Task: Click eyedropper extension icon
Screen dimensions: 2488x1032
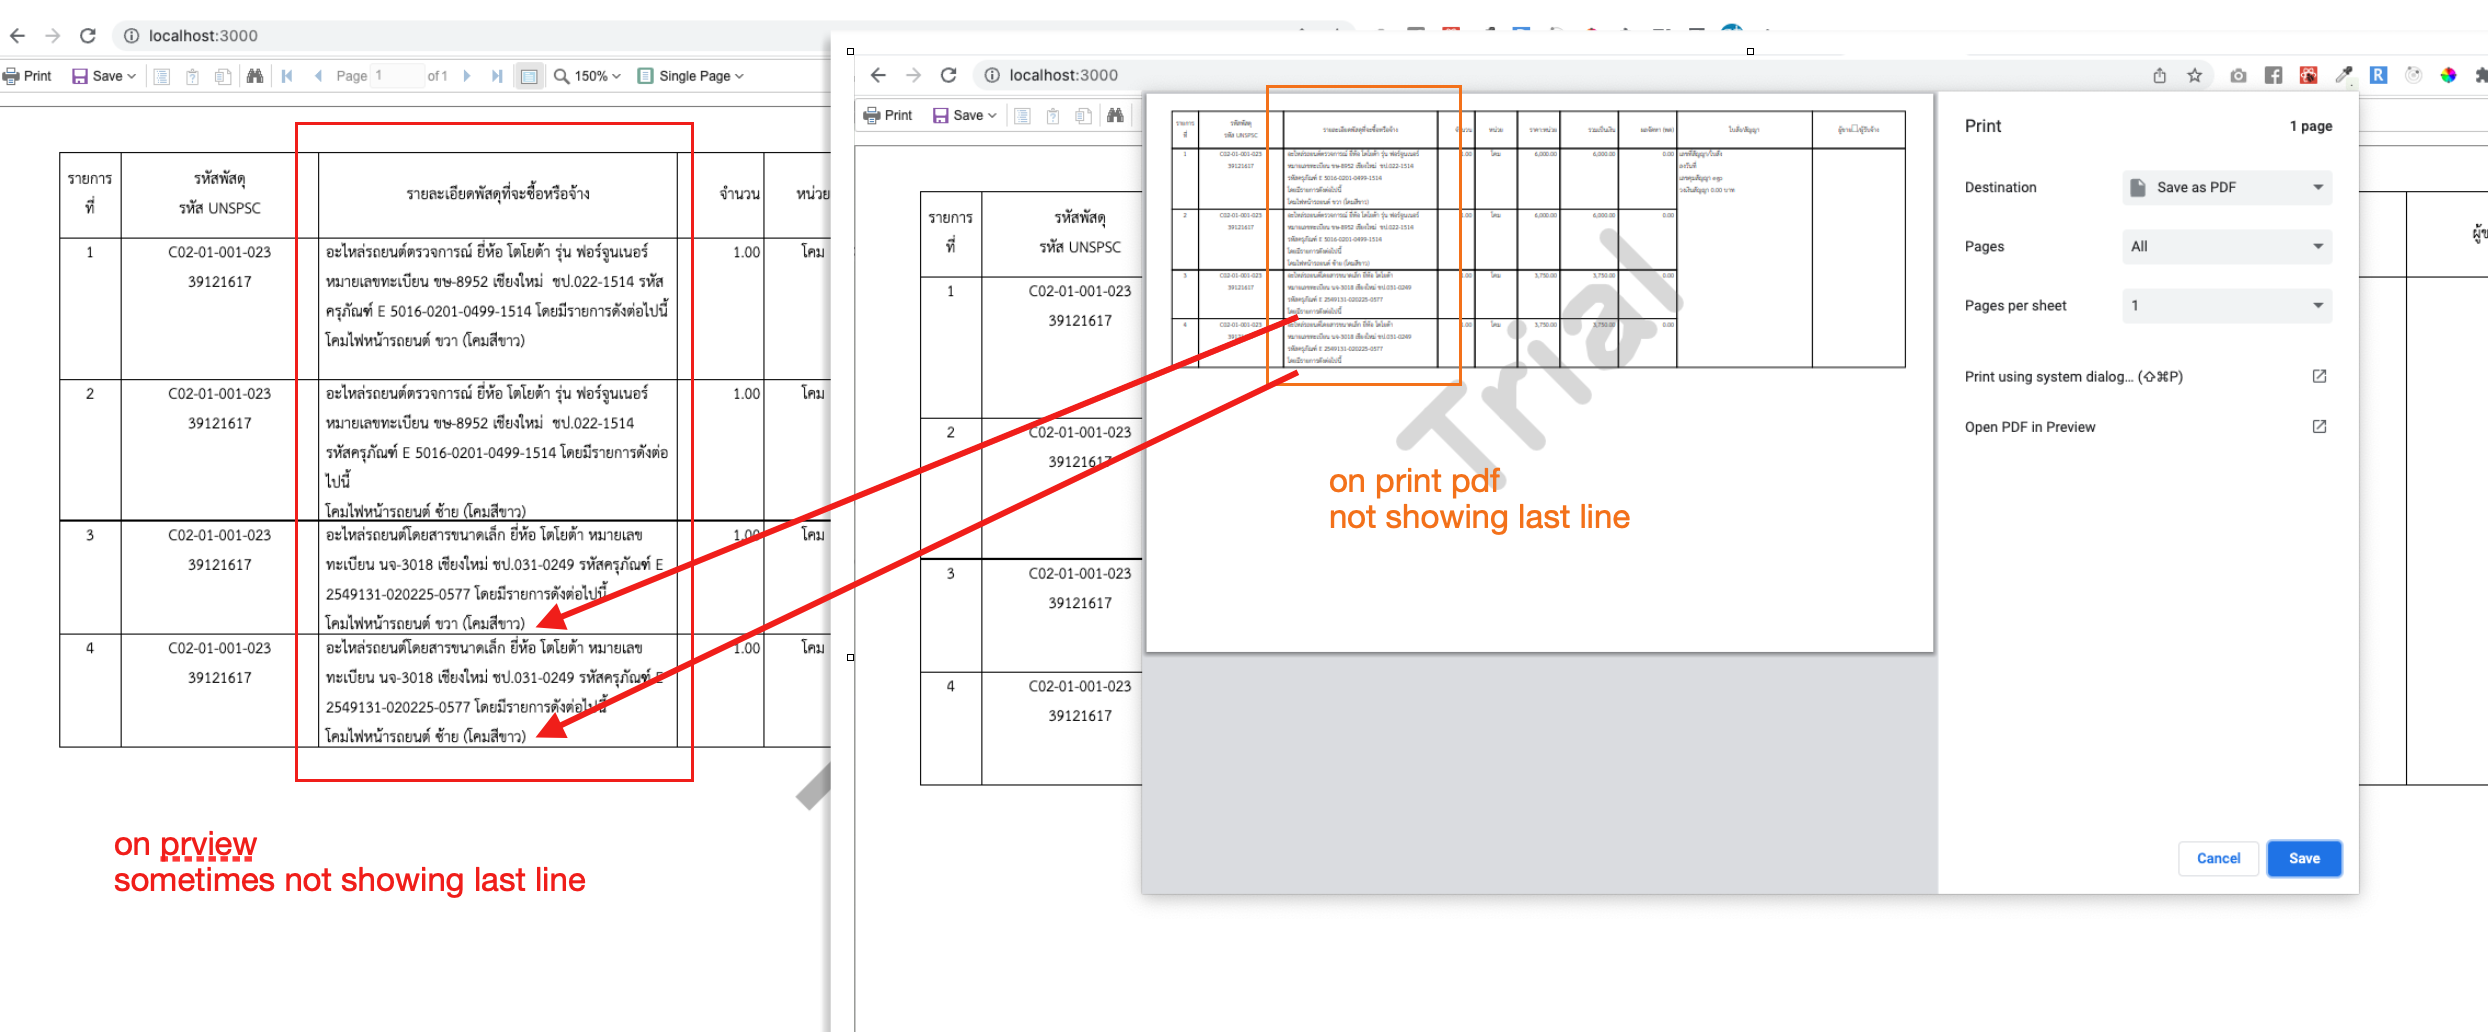Action: coord(2343,75)
